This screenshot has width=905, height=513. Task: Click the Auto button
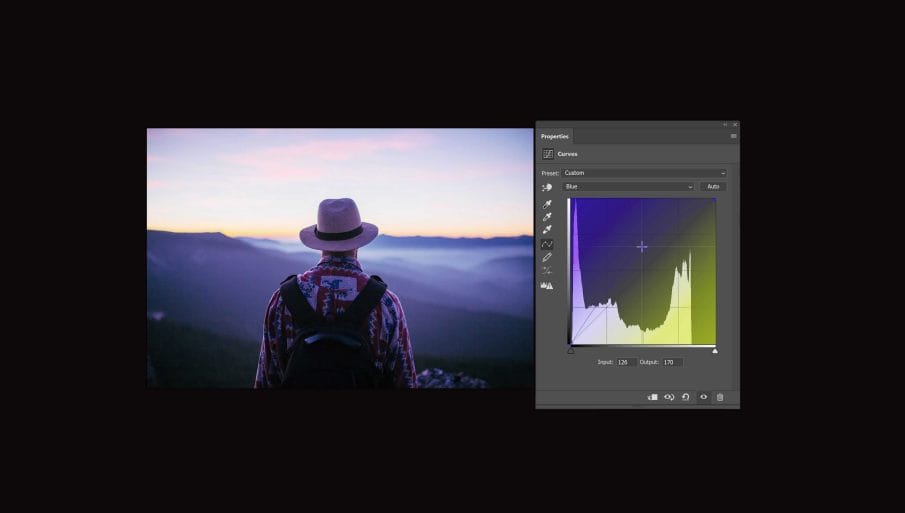pos(713,187)
